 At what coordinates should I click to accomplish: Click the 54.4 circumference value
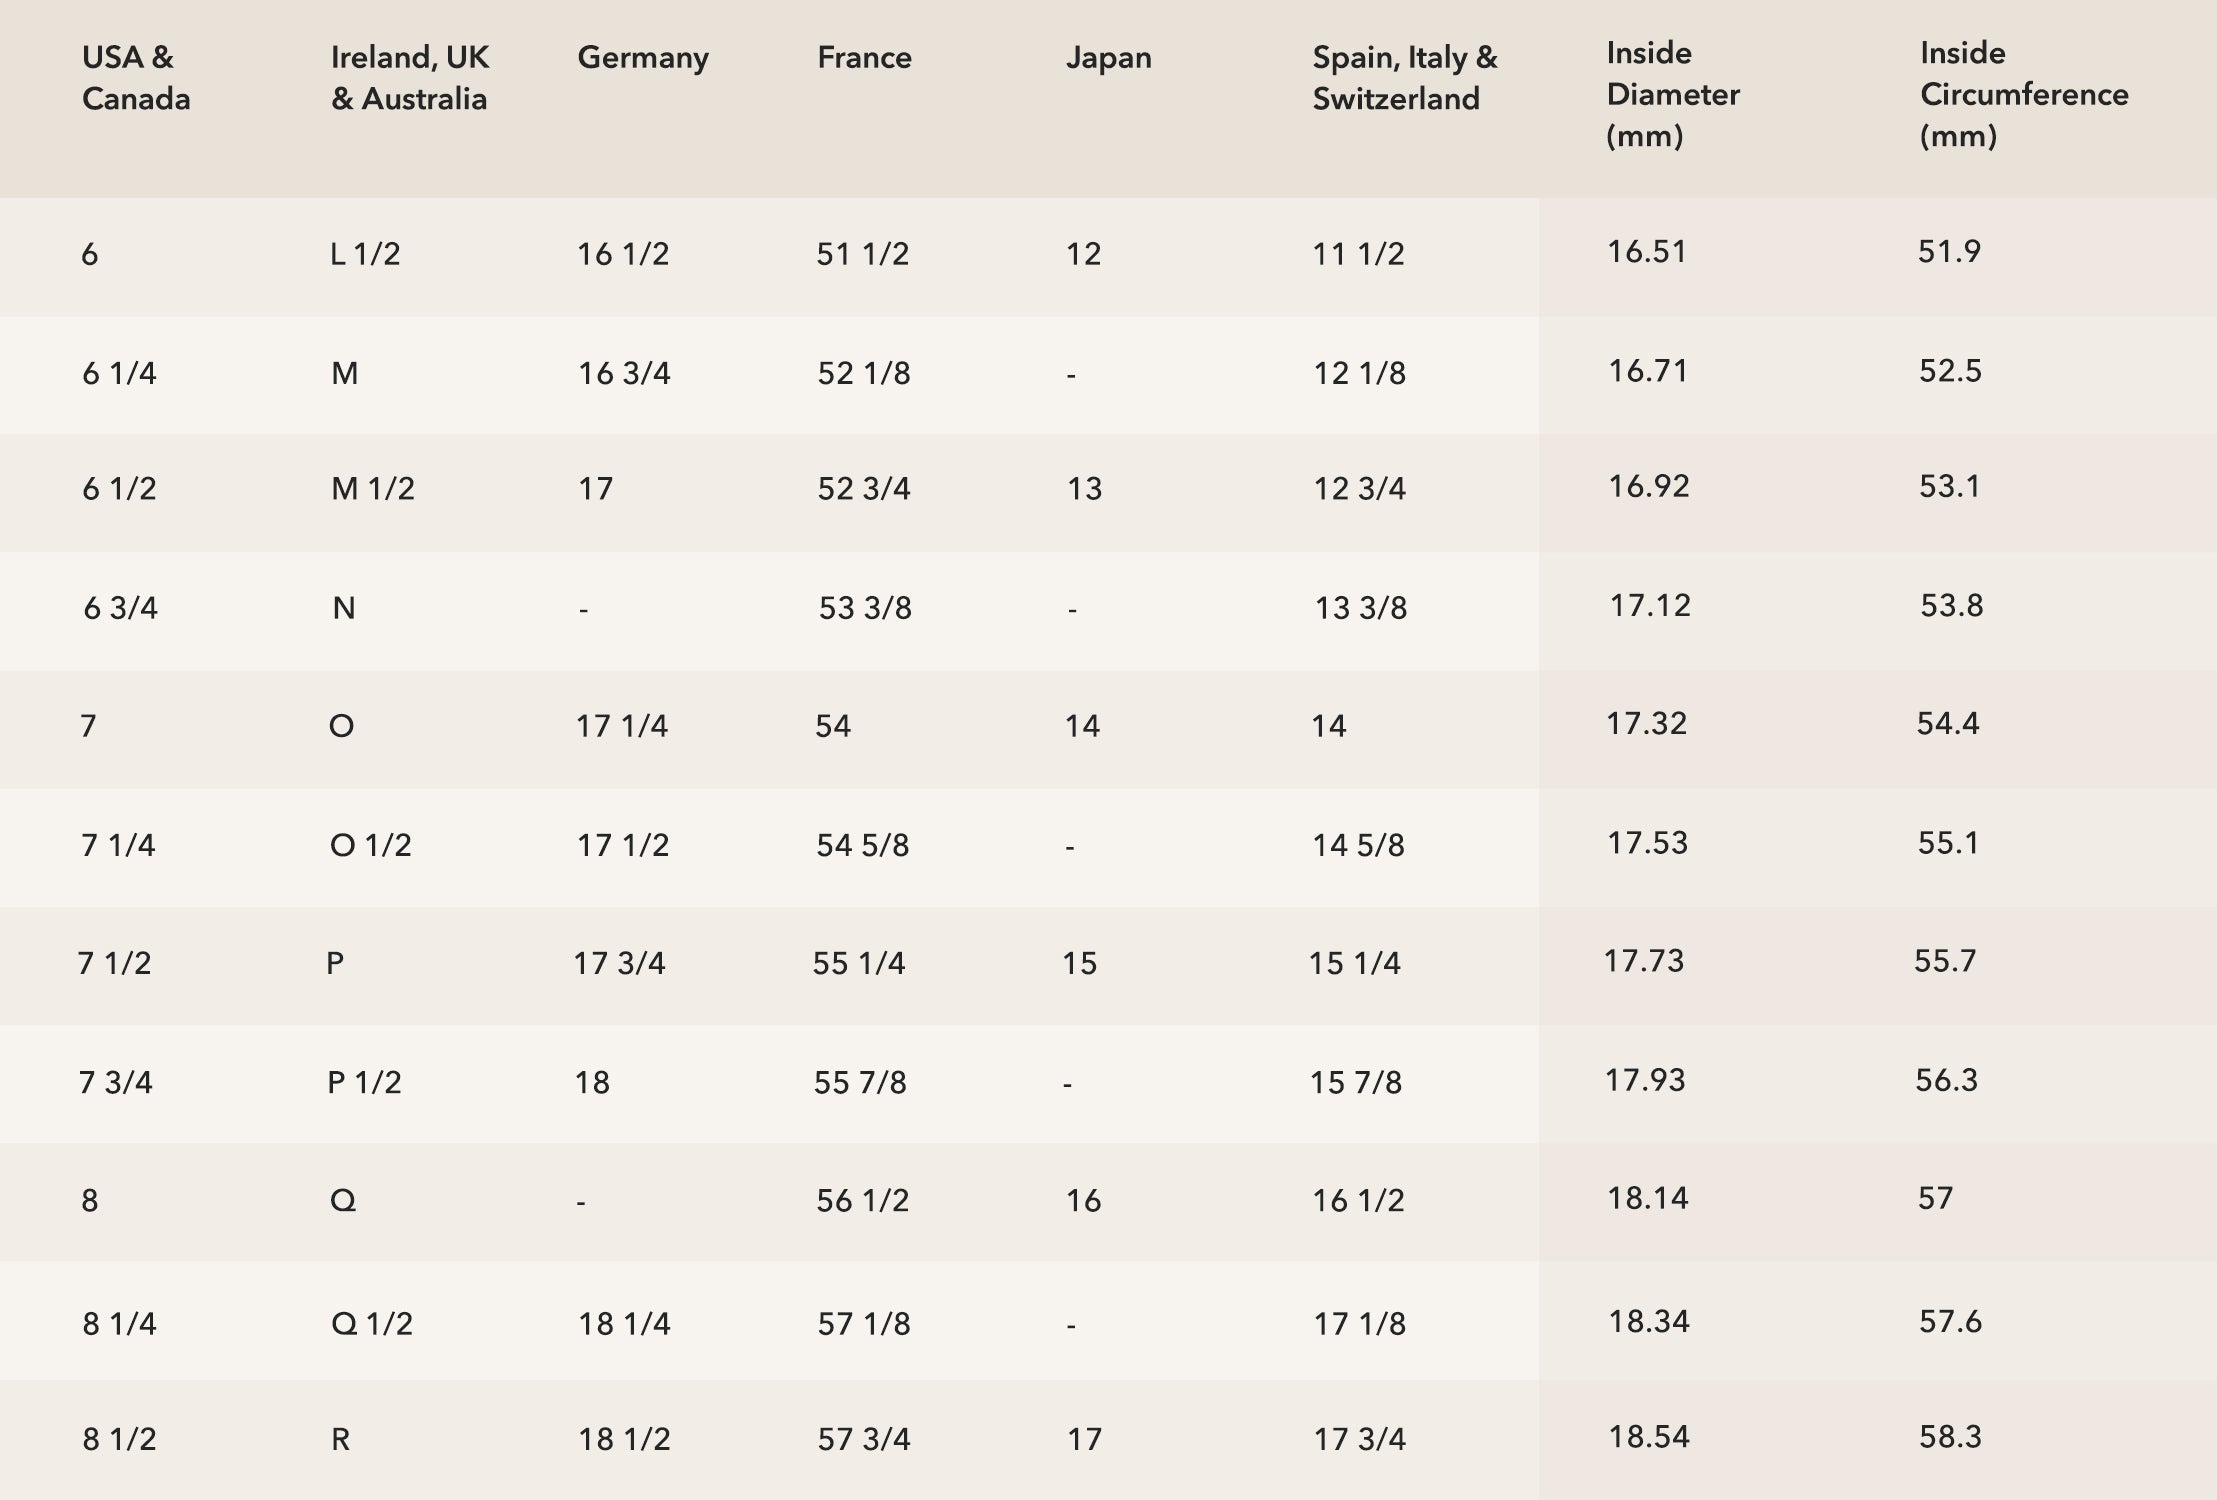(1947, 724)
